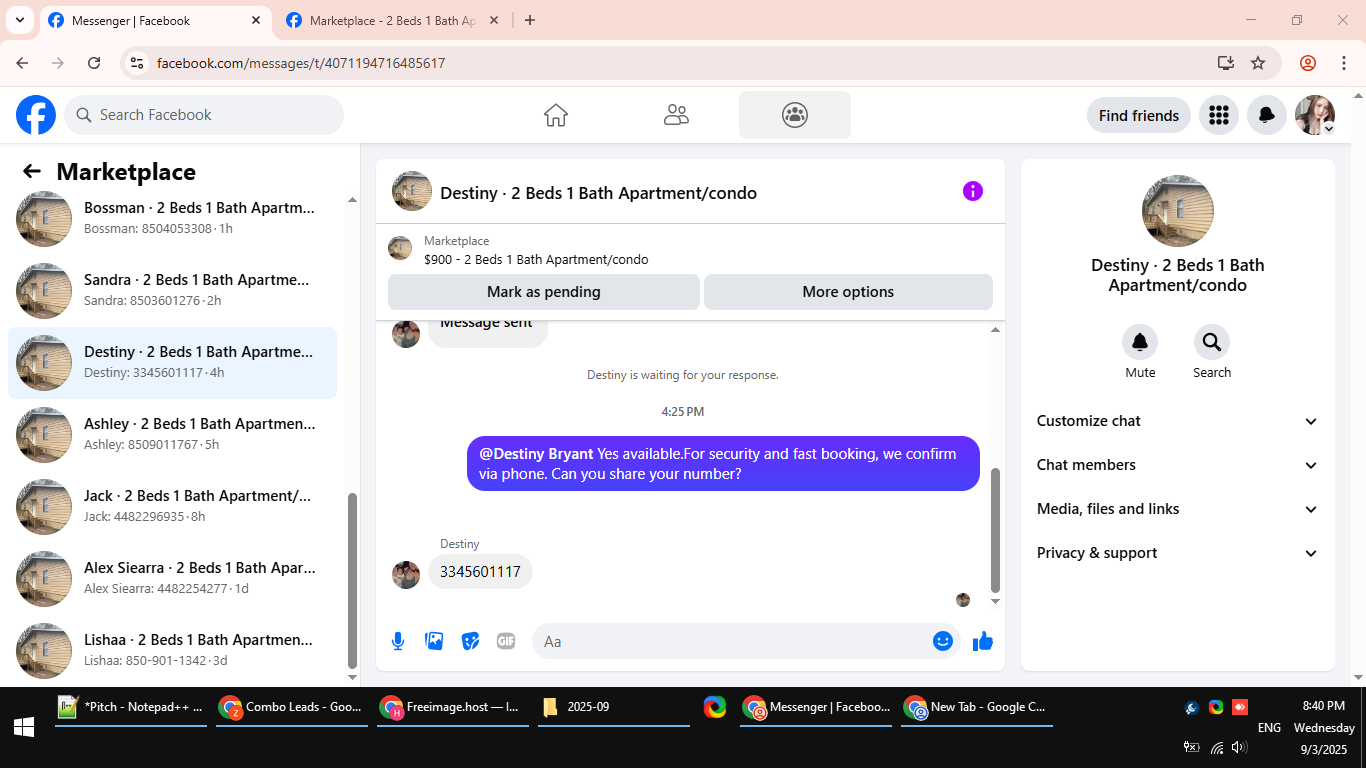Open the Friends icon in top navigation
The height and width of the screenshot is (768, 1366).
click(x=676, y=115)
